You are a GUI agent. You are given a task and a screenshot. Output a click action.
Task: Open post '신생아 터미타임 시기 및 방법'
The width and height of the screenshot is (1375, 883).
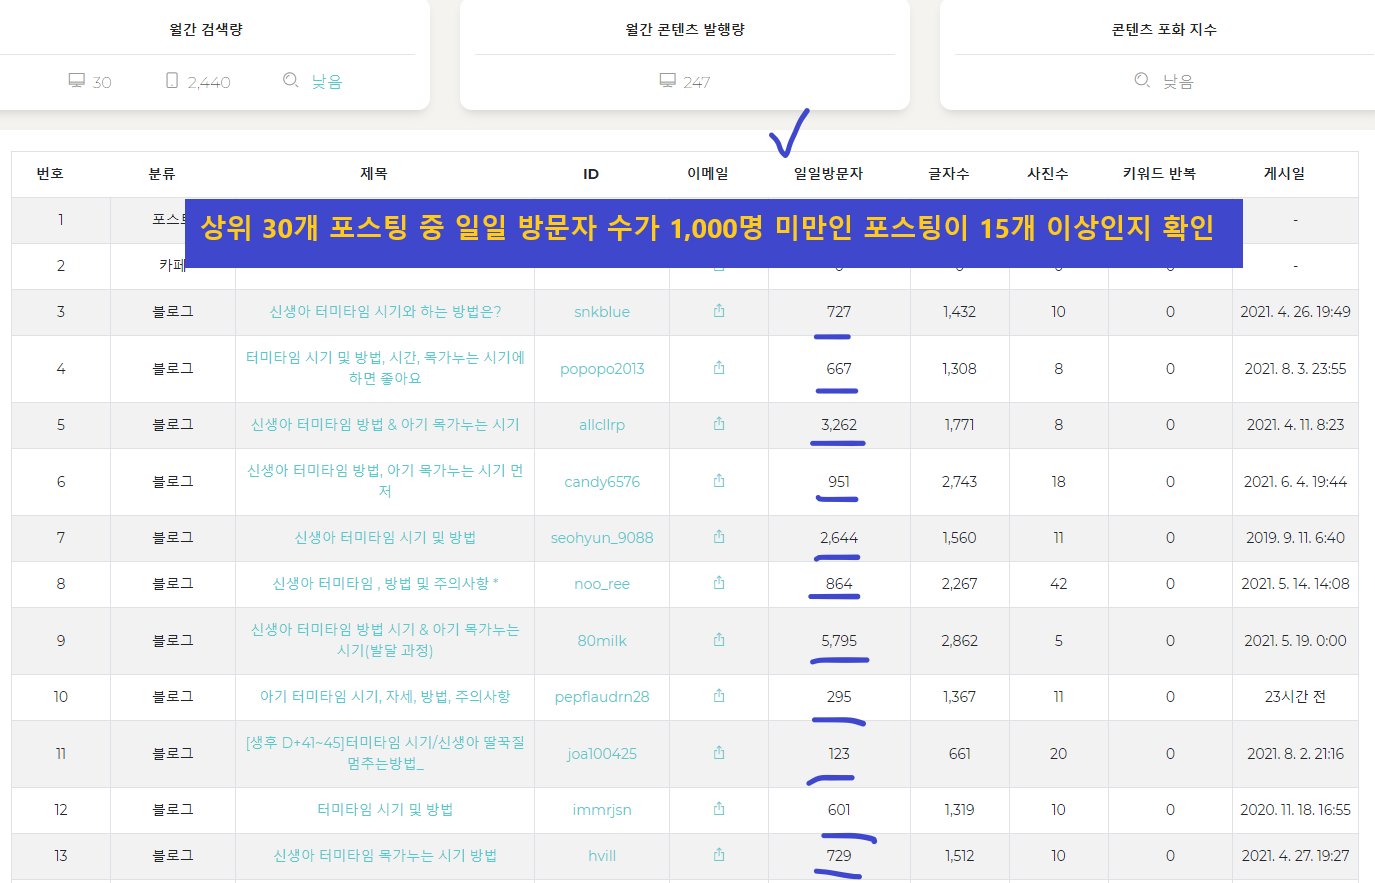385,538
